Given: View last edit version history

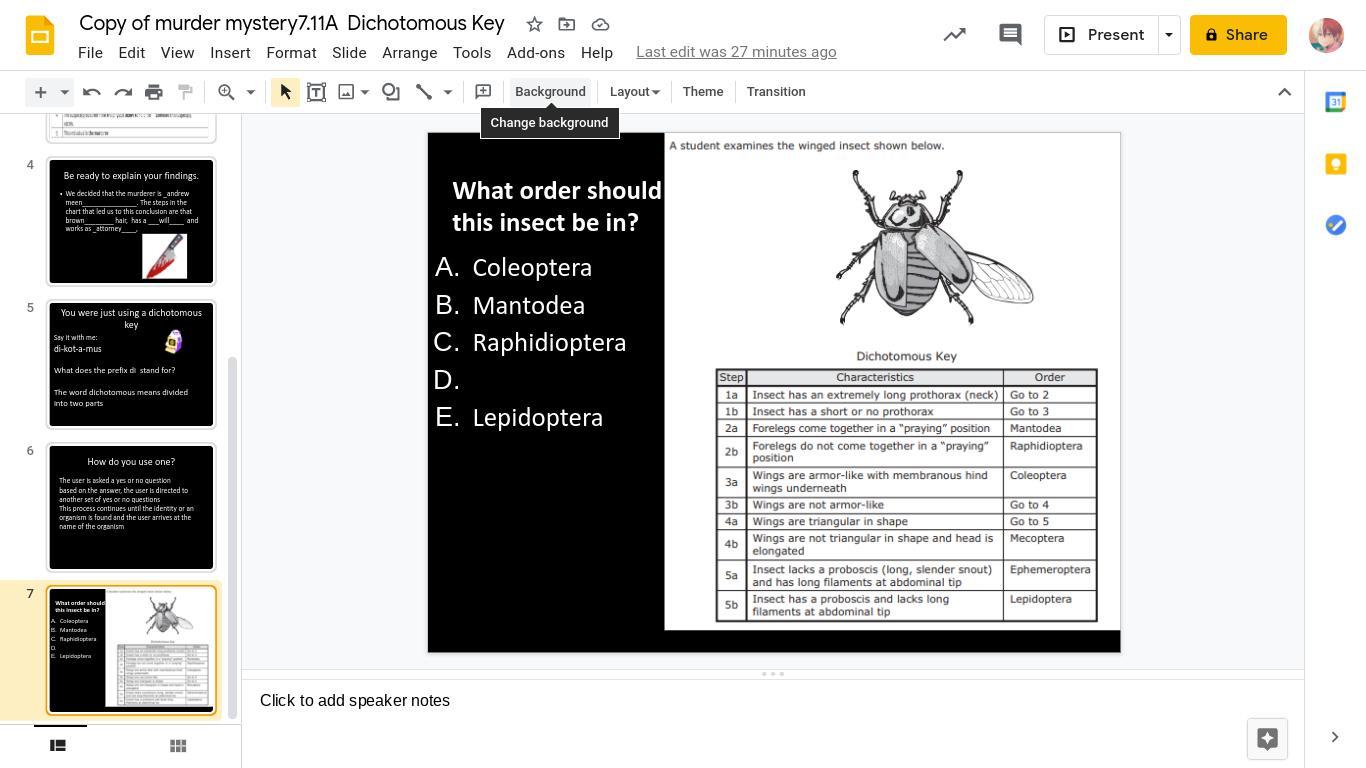Looking at the screenshot, I should [736, 52].
